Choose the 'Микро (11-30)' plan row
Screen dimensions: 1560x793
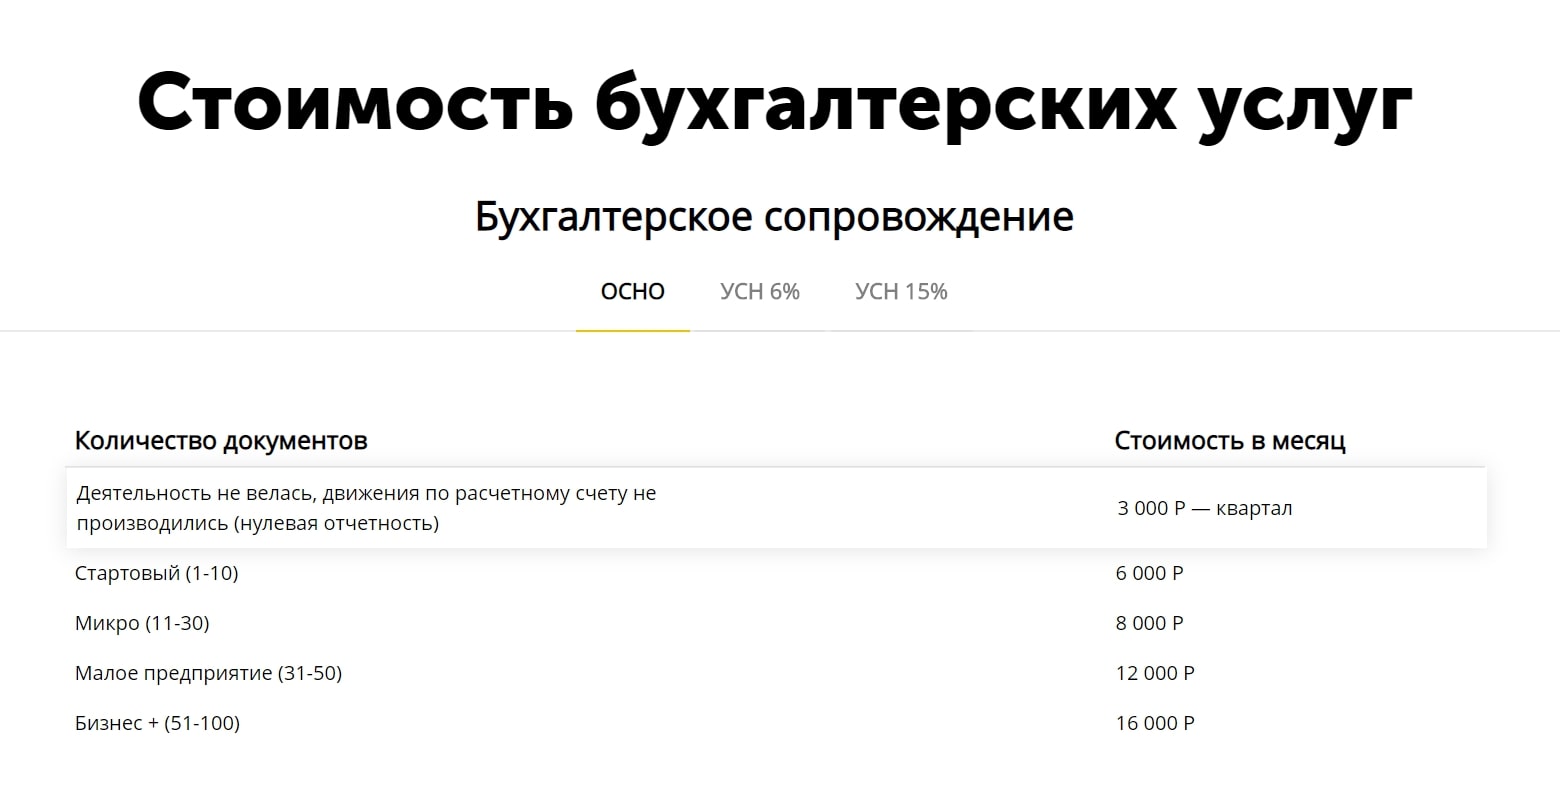pyautogui.click(x=142, y=623)
